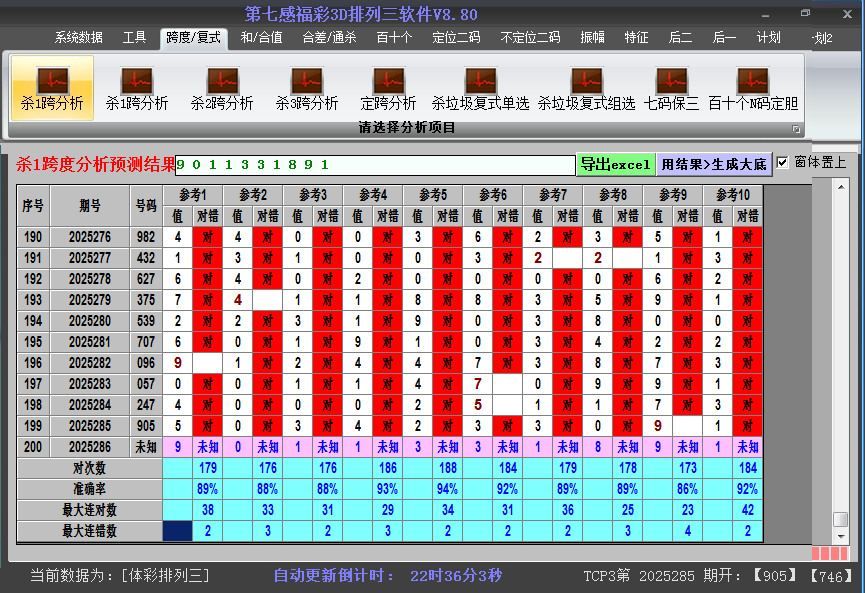Viewport: 865px width, 593px height.
Task: Click the 导出excel button
Action: point(615,164)
